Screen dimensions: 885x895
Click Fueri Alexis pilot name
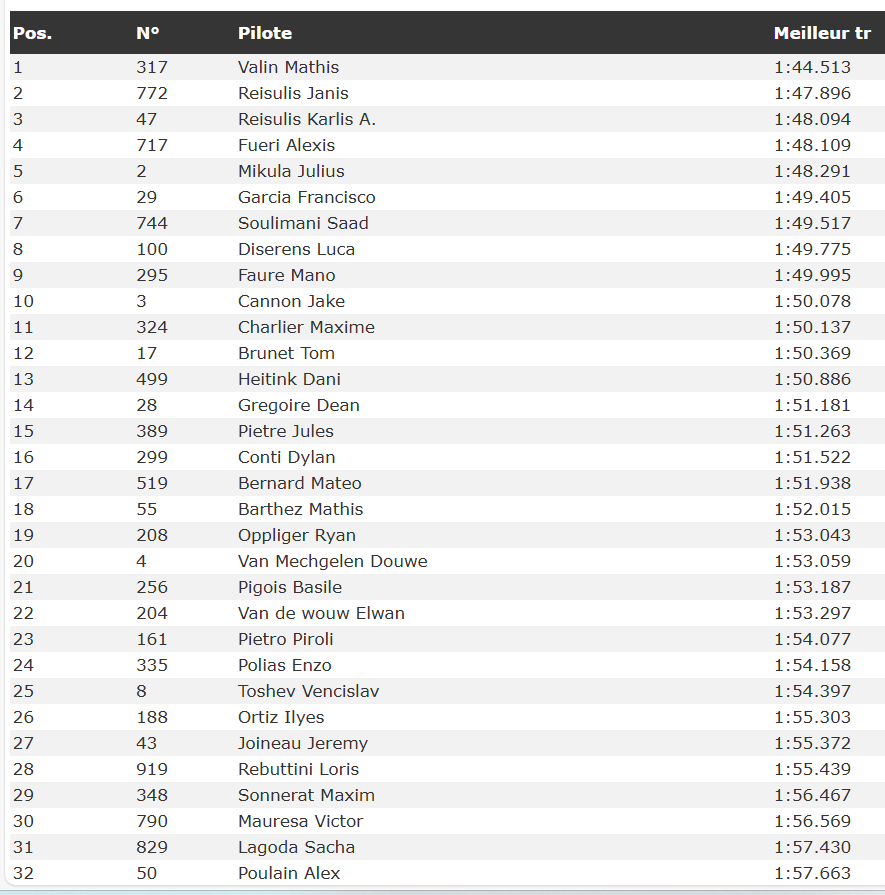pos(286,145)
